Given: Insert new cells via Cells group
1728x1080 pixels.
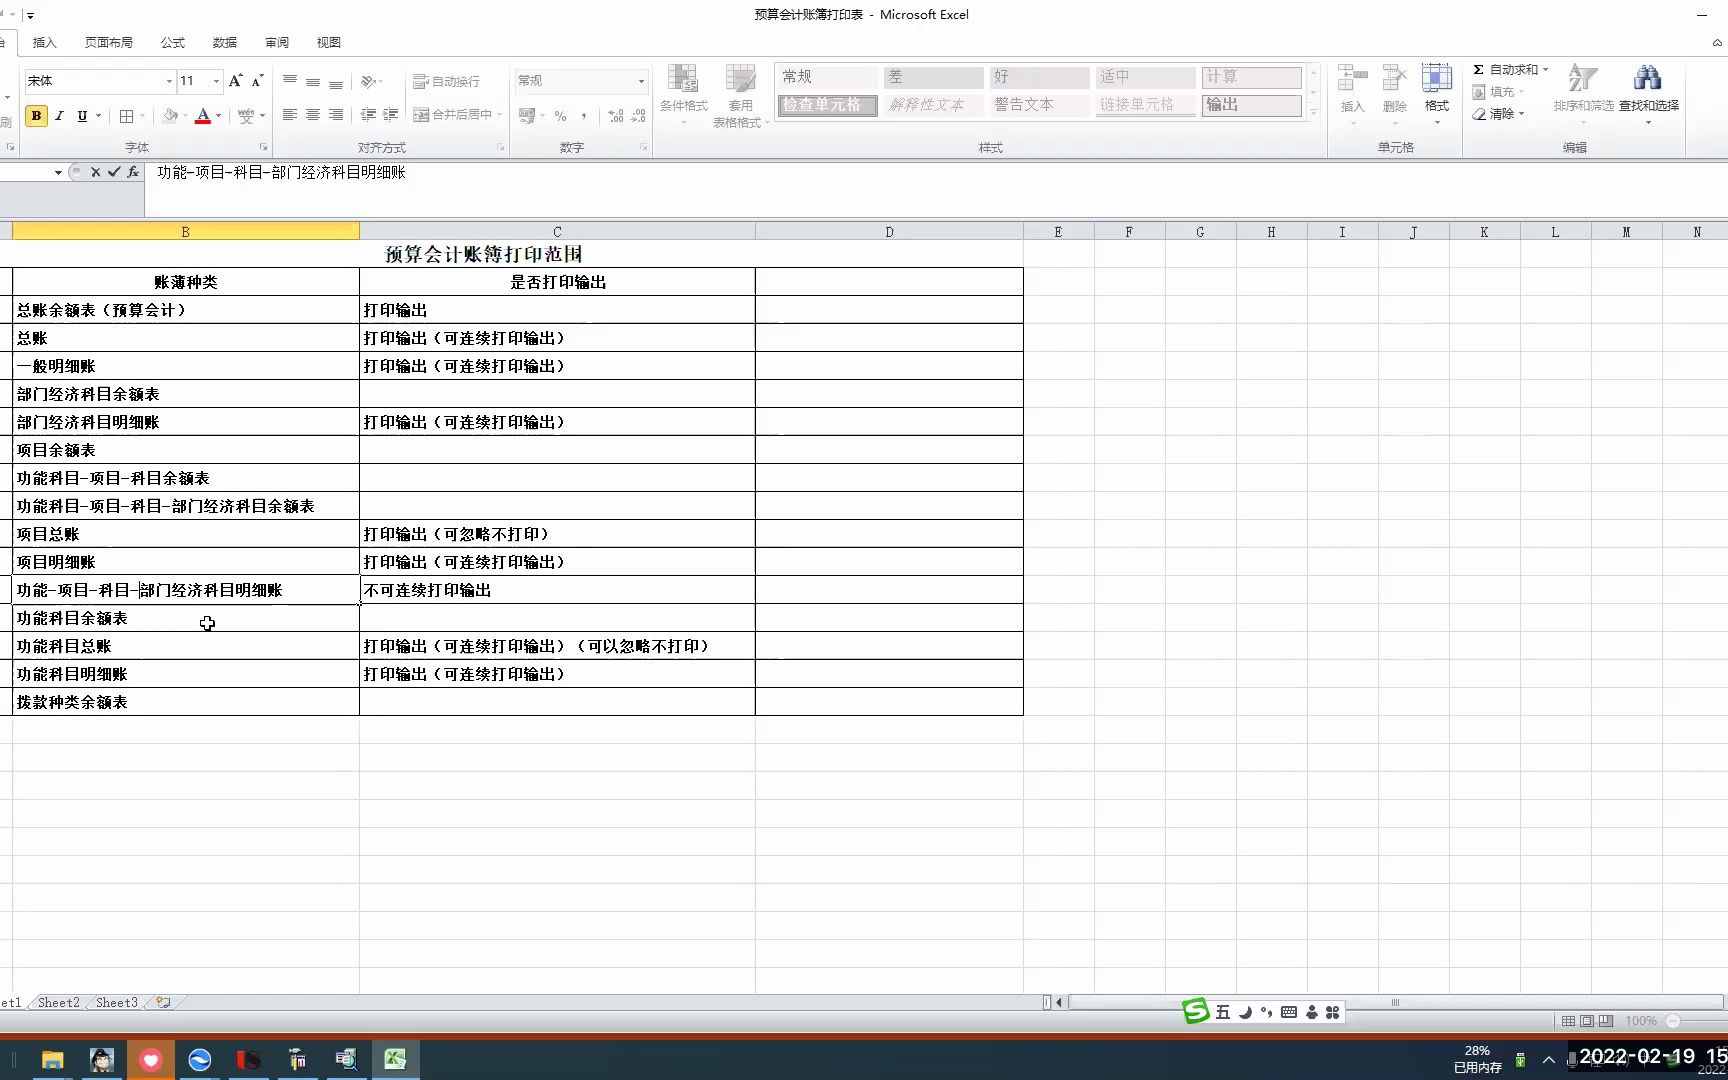Looking at the screenshot, I should [1352, 90].
